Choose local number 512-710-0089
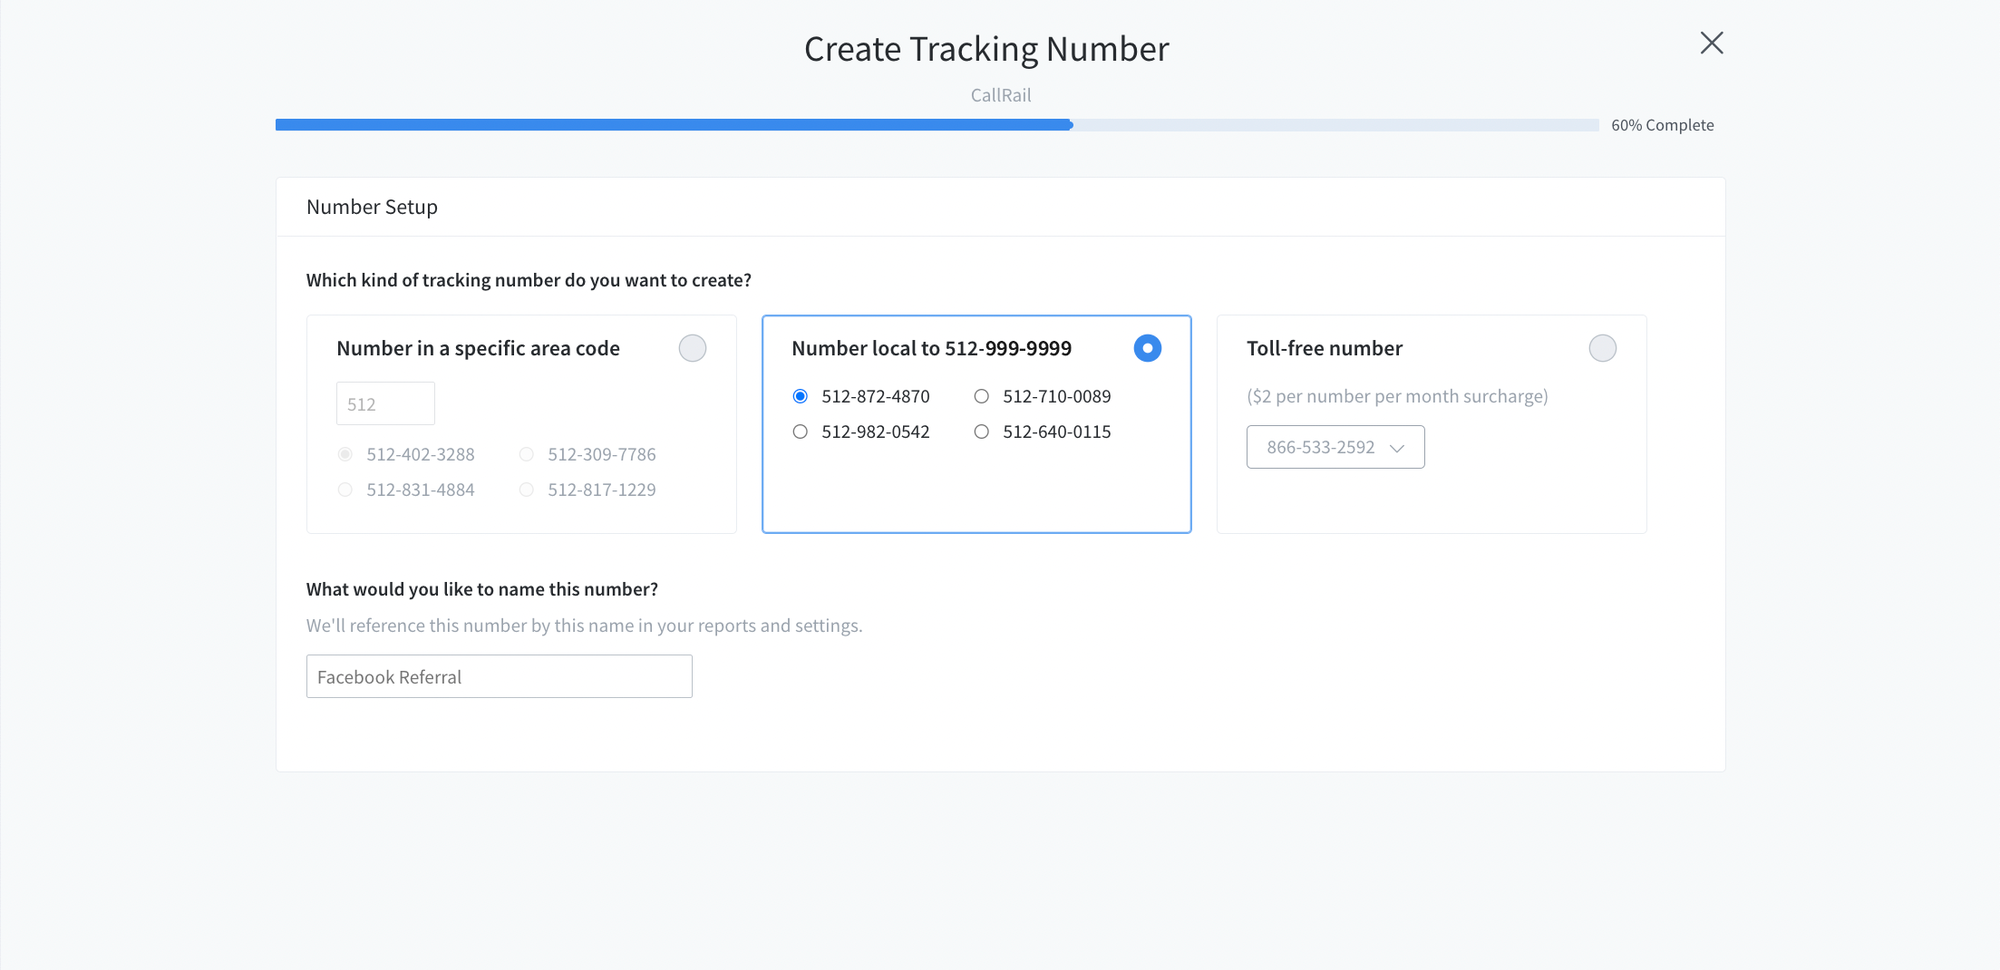The width and height of the screenshot is (2000, 970). [x=981, y=397]
